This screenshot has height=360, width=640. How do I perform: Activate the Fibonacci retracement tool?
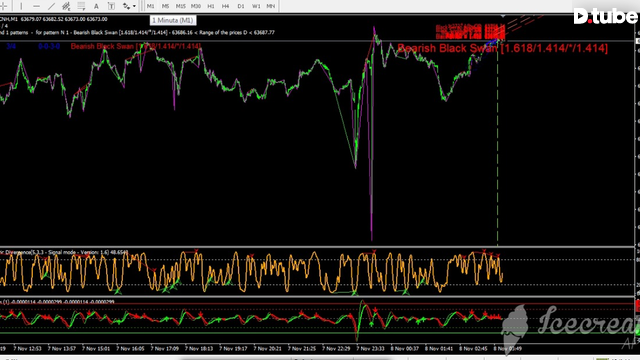tap(81, 6)
